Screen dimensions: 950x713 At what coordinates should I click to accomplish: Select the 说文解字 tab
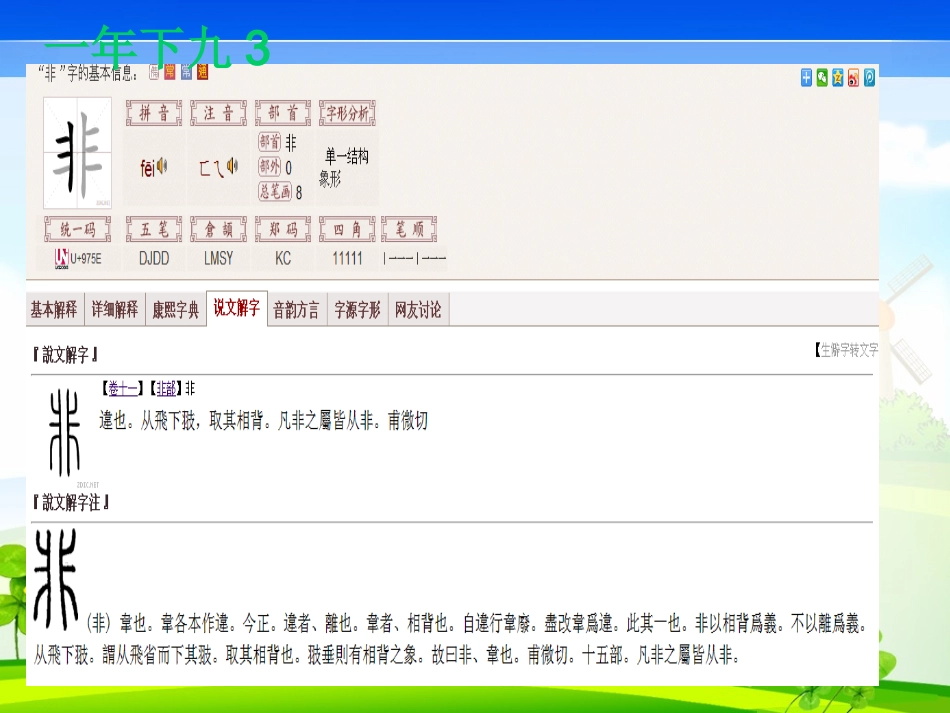pyautogui.click(x=237, y=308)
